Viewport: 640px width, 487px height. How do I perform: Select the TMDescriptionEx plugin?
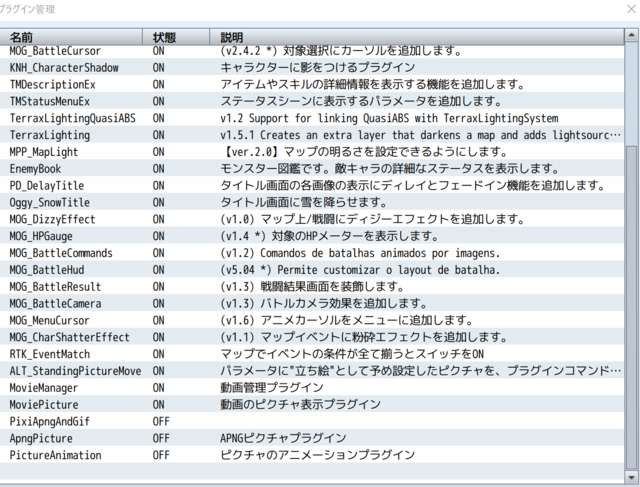pos(52,85)
